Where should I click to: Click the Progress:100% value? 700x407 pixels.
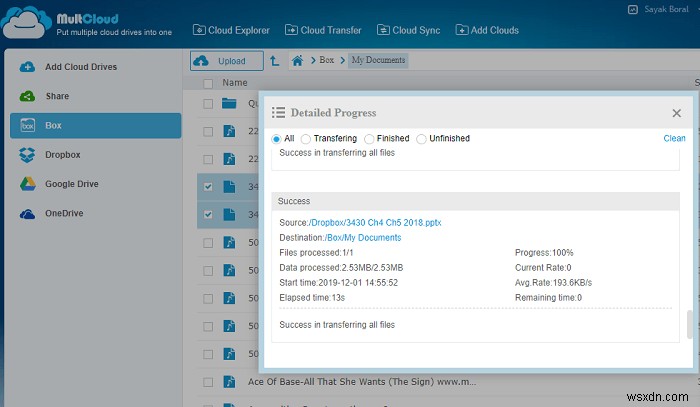pyautogui.click(x=544, y=253)
